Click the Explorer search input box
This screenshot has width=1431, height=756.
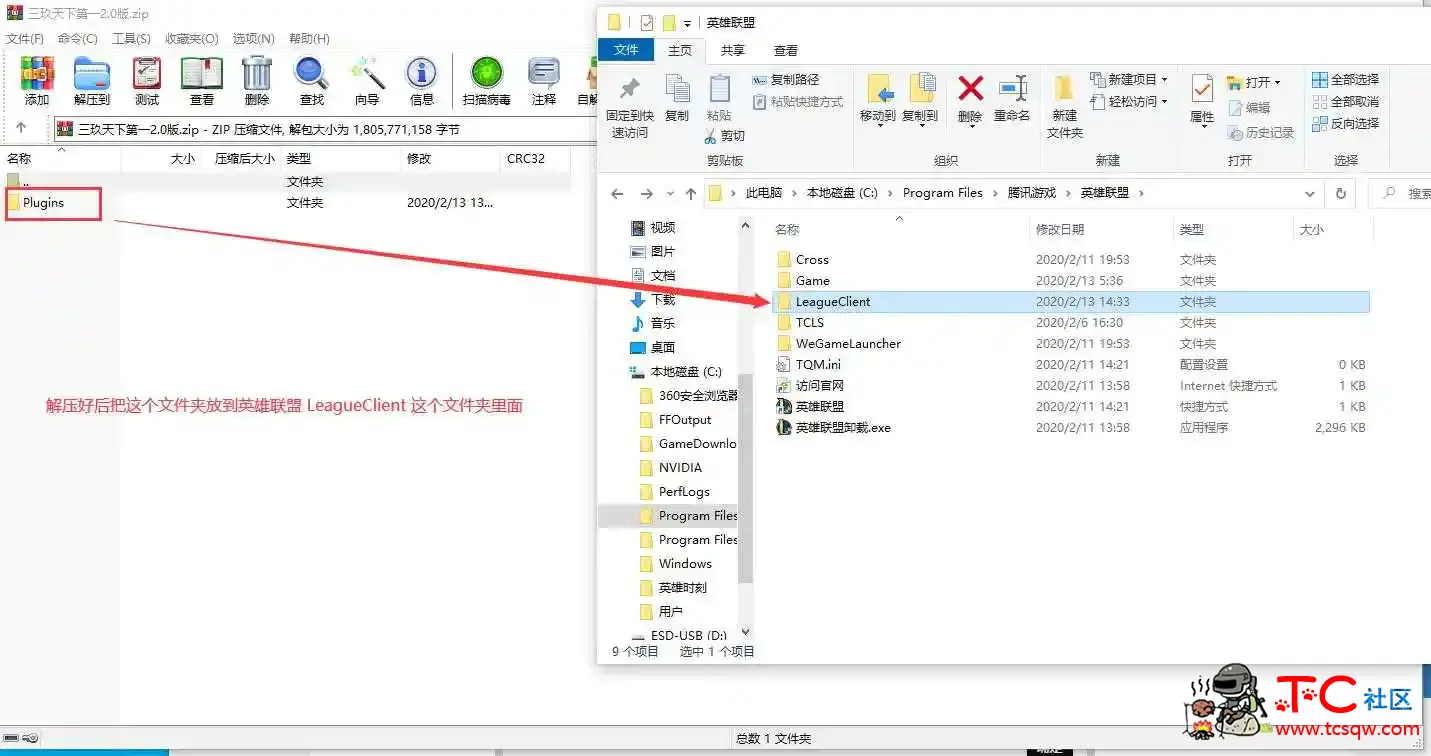[1400, 194]
